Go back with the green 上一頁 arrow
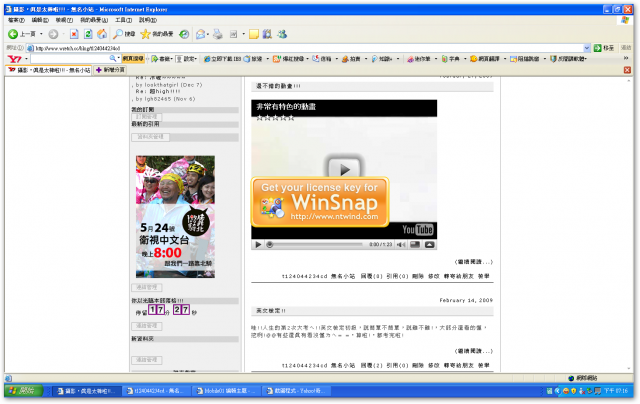The image size is (640, 404). pyautogui.click(x=22, y=34)
